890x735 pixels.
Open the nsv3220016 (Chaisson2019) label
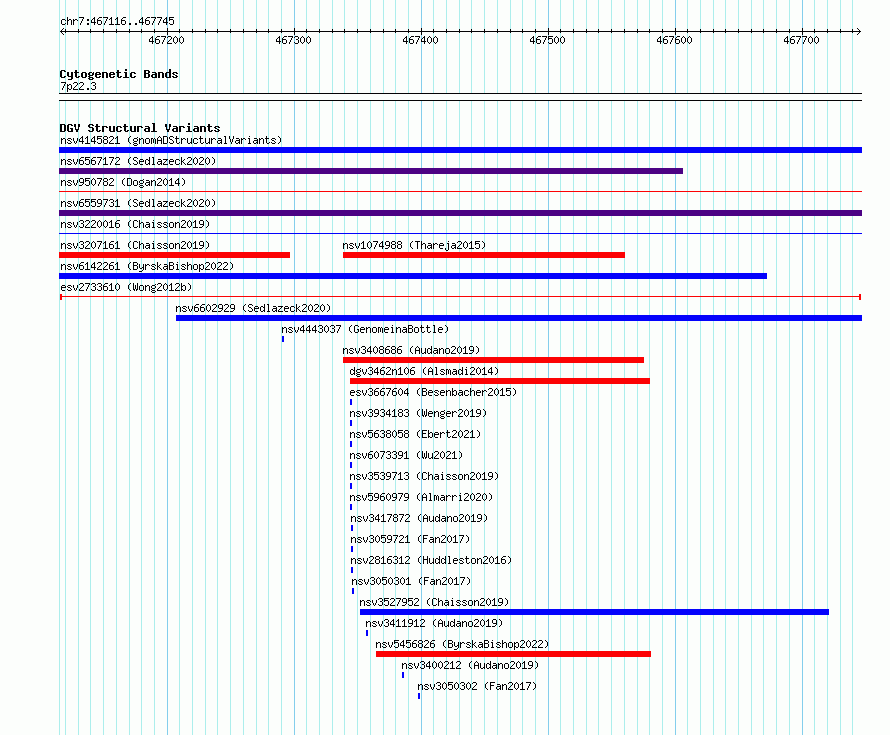[x=135, y=224]
